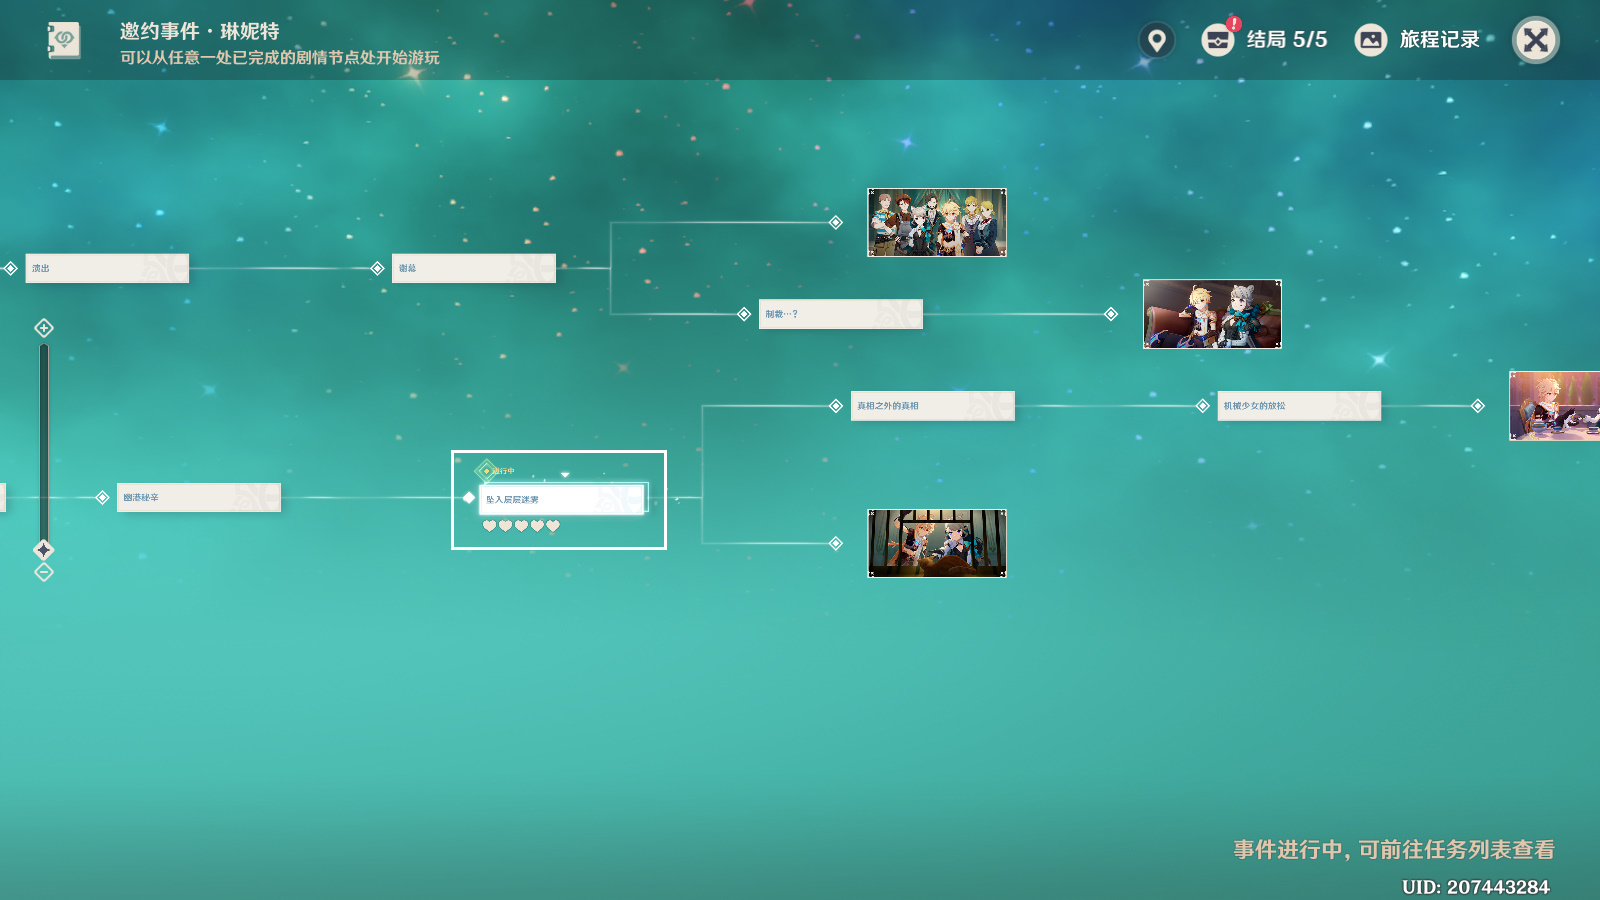The width and height of the screenshot is (1600, 900).
Task: Open the tea table ending thumbnail at right edge
Action: point(1555,406)
